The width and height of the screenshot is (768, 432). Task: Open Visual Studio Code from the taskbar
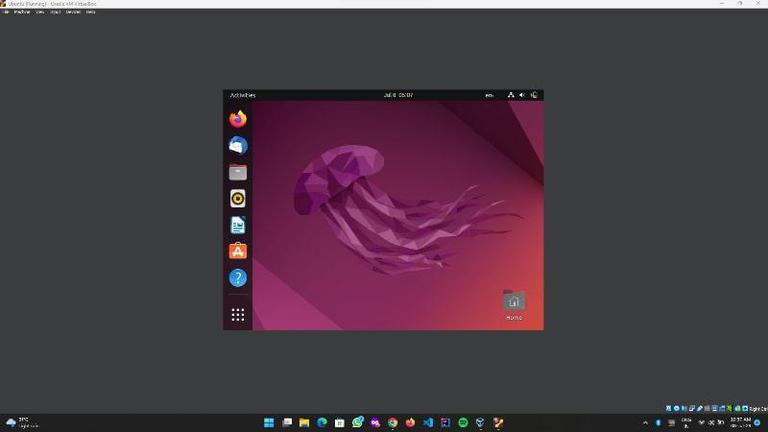pyautogui.click(x=428, y=422)
